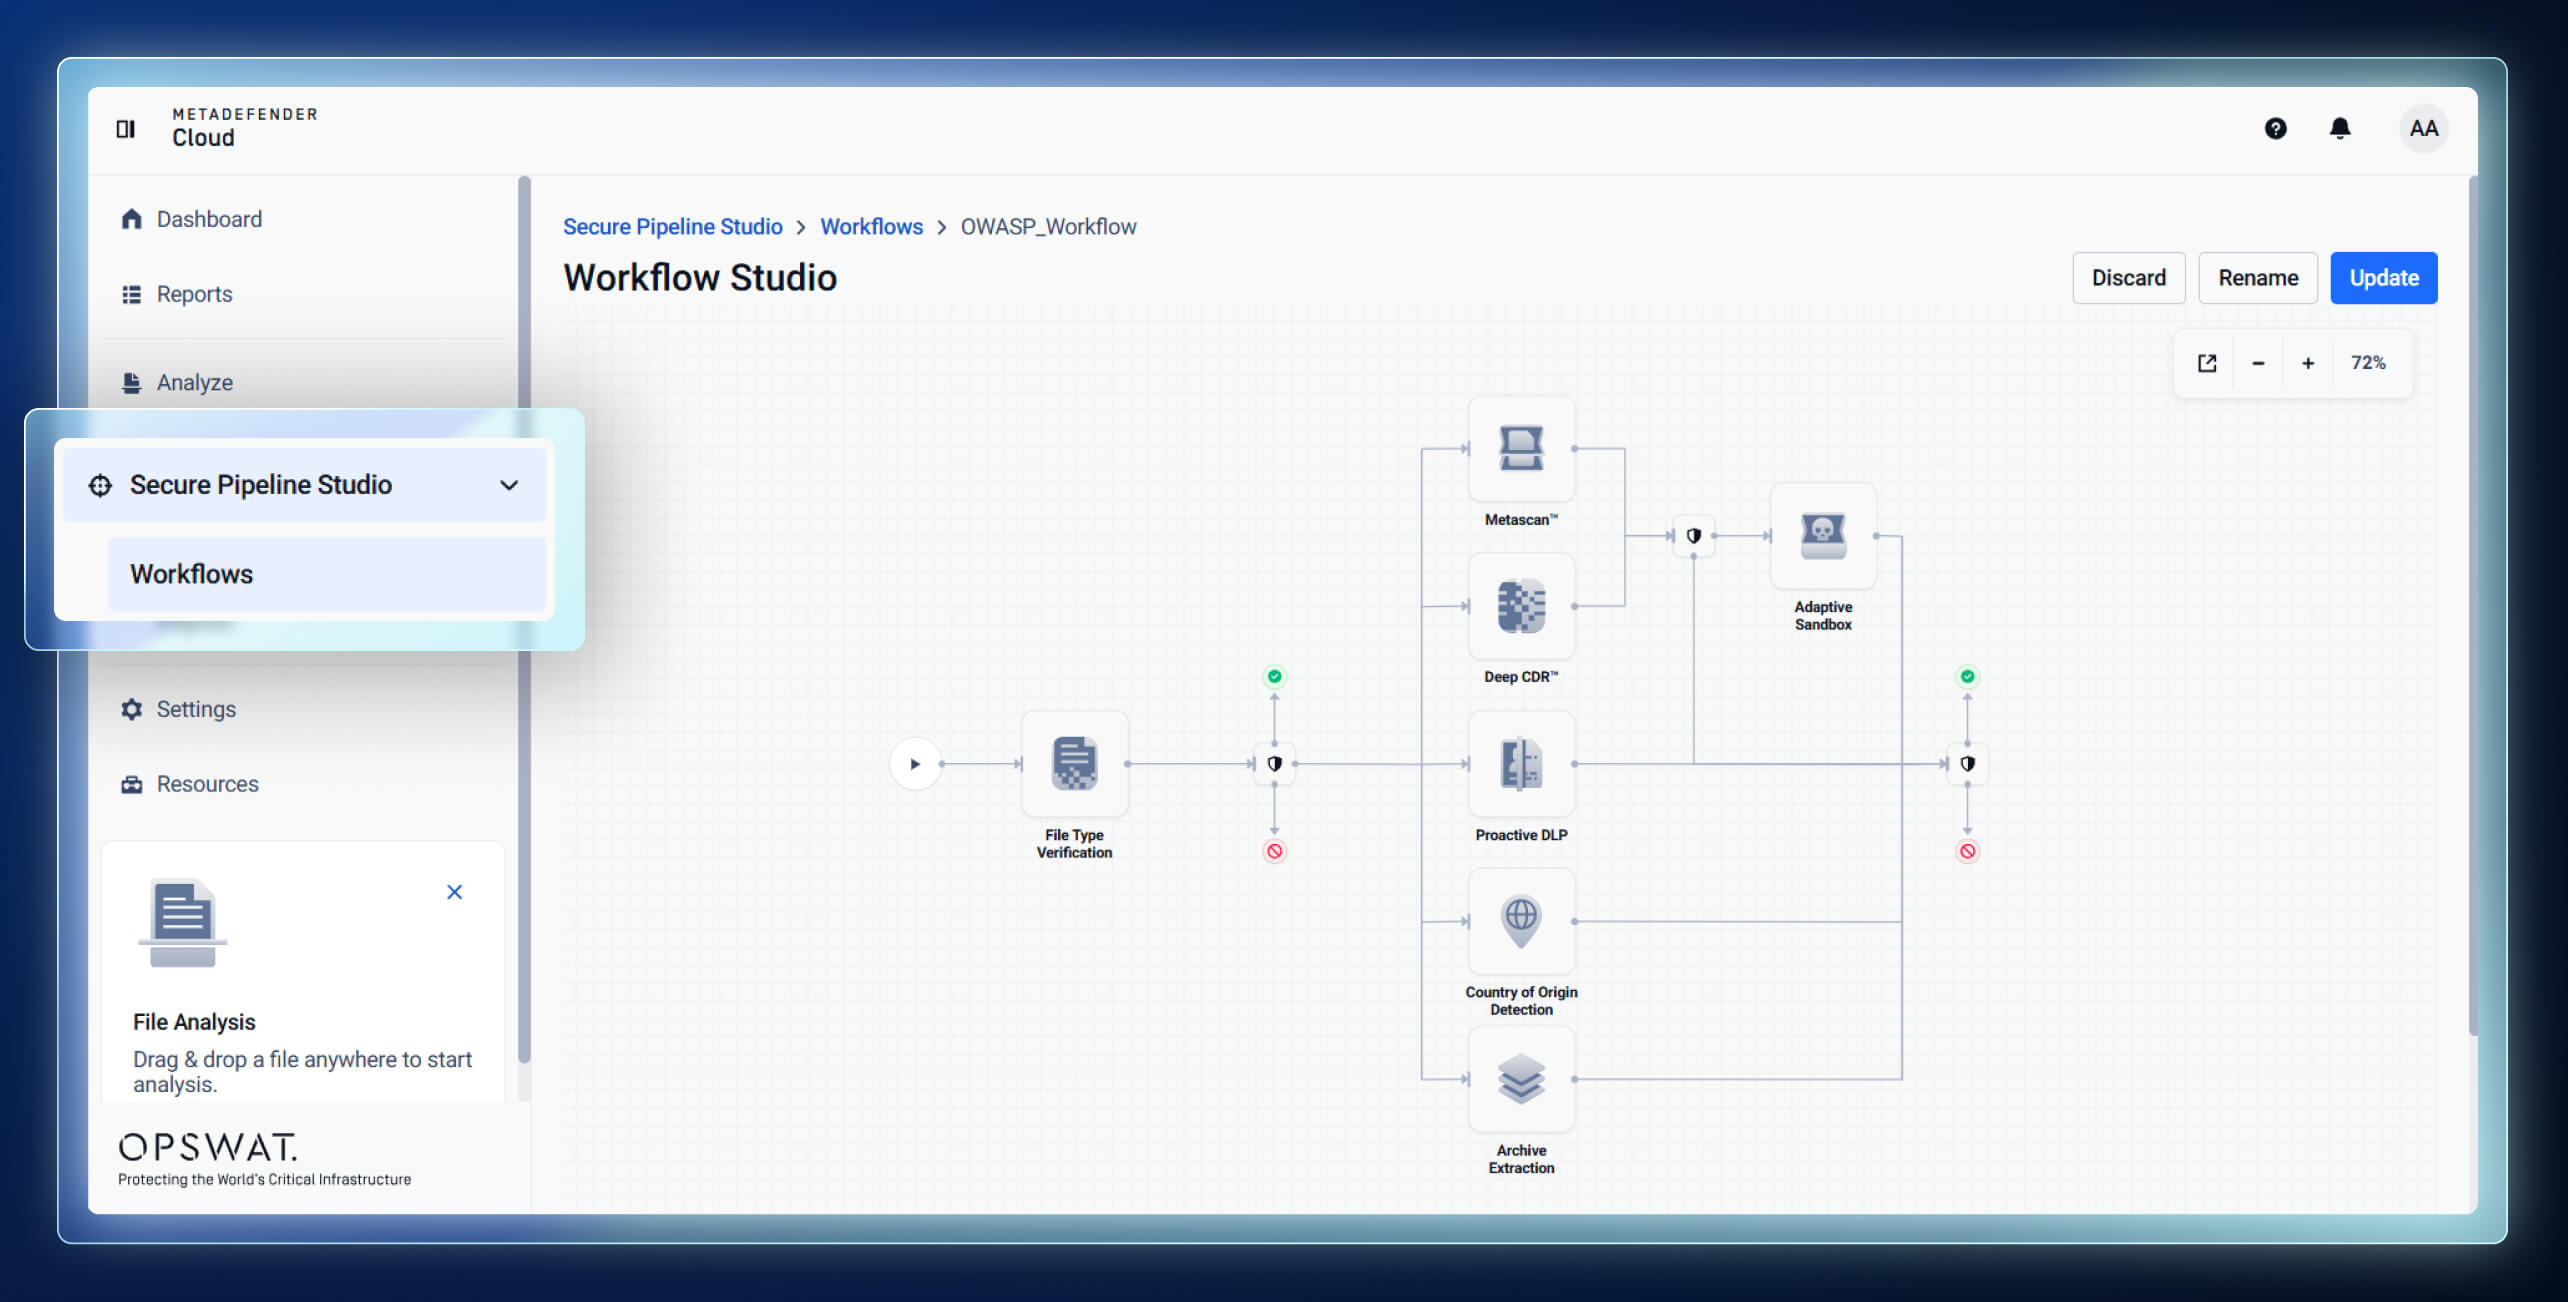Zoom in canvas with plus button
2568x1302 pixels.
[x=2307, y=363]
